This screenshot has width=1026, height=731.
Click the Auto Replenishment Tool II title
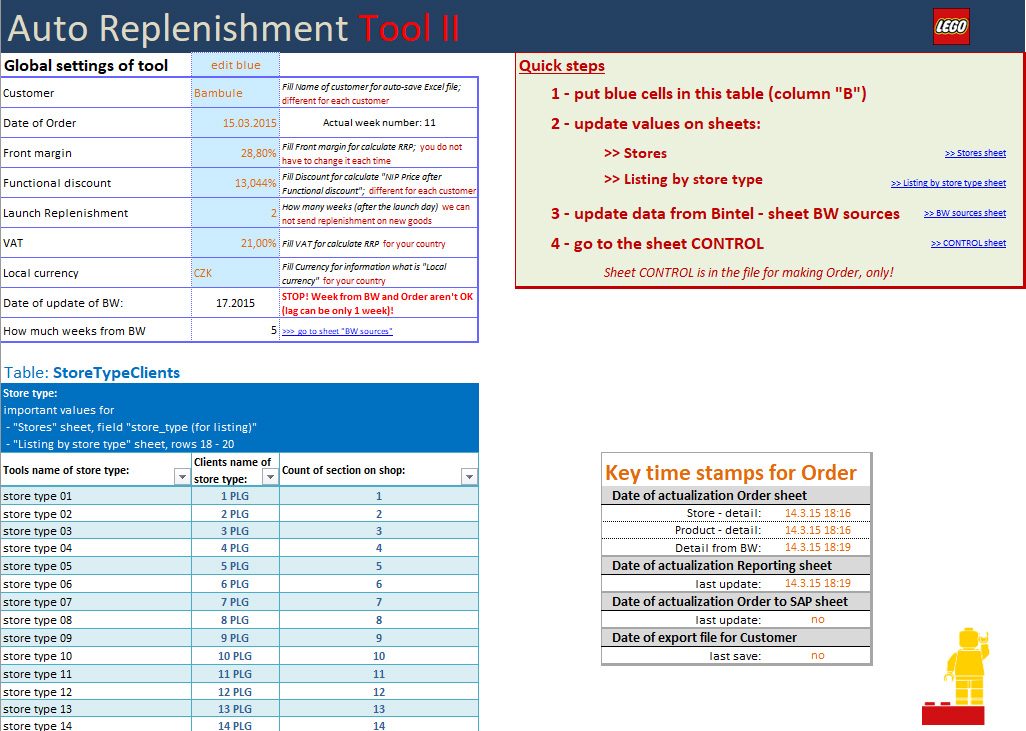(234, 28)
